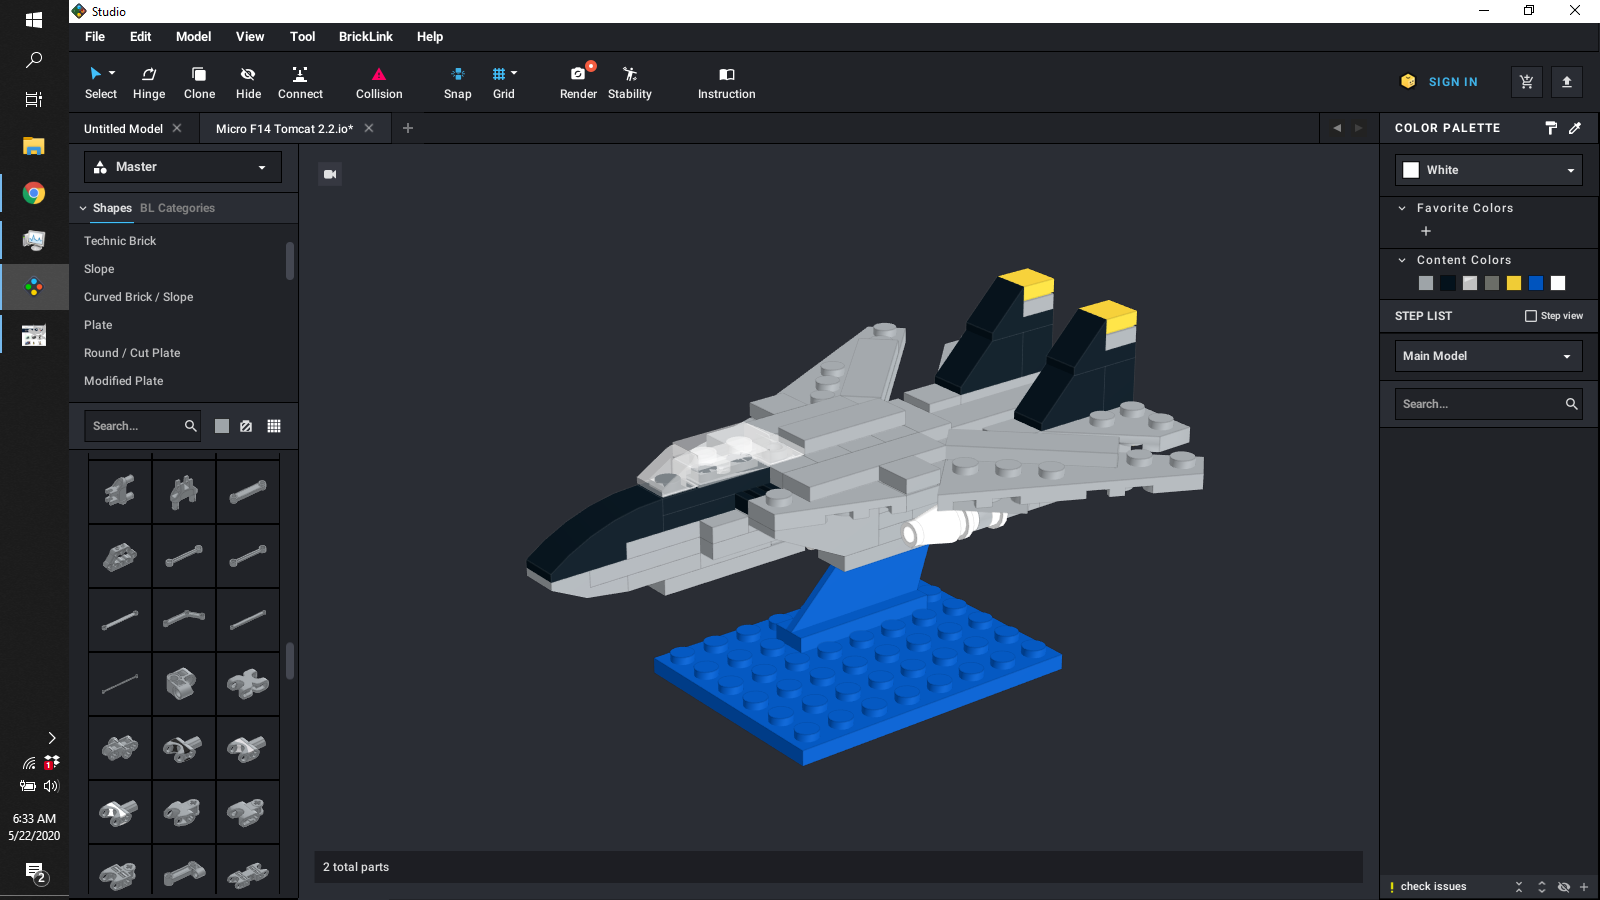Viewport: 1600px width, 900px height.
Task: Select the first Technic connector part thumbnail
Action: [x=120, y=491]
